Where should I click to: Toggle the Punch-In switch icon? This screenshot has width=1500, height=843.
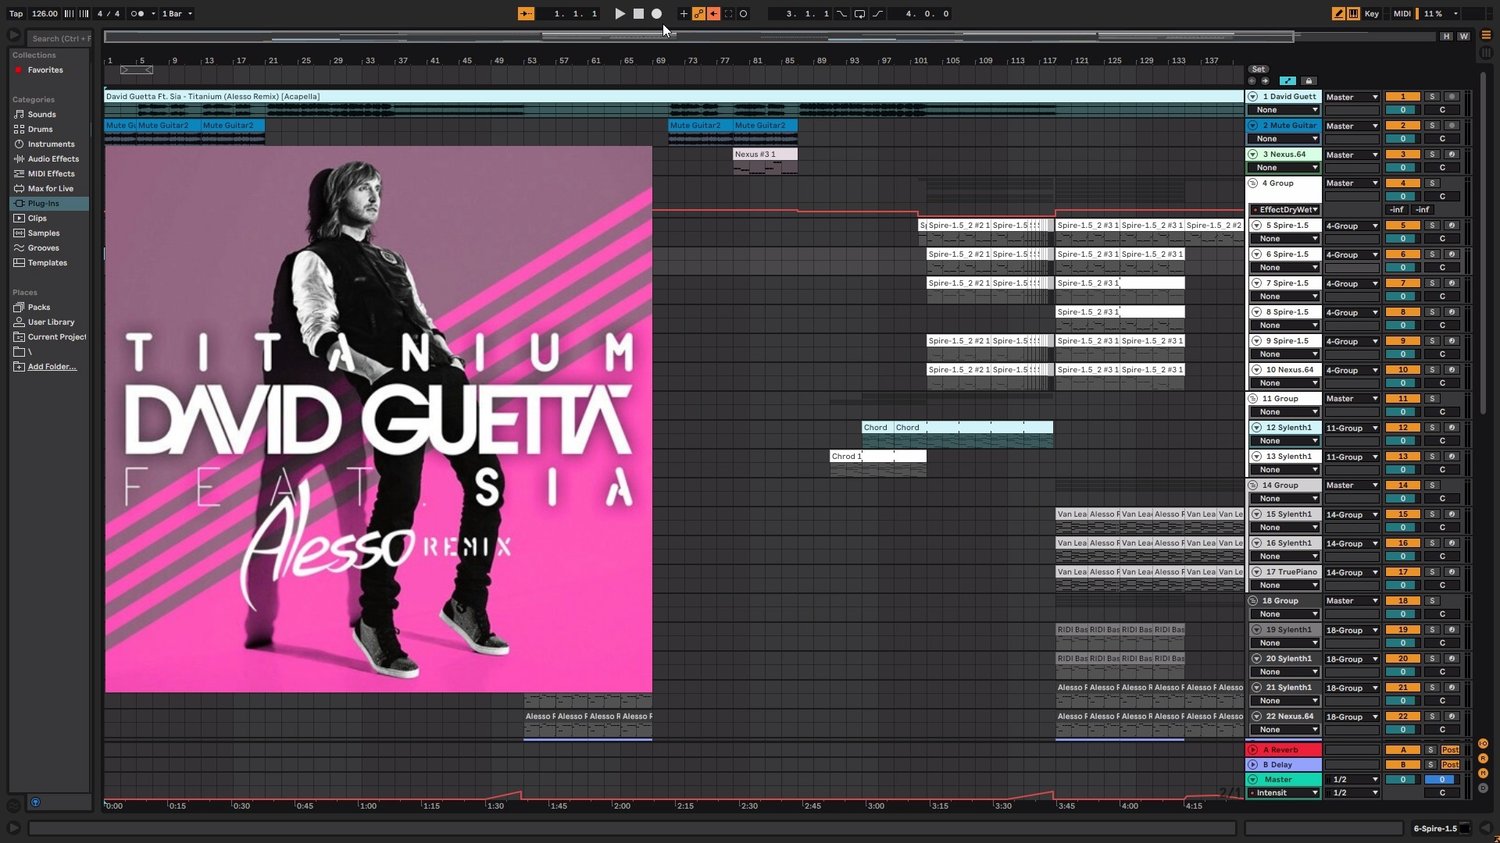pyautogui.click(x=842, y=14)
